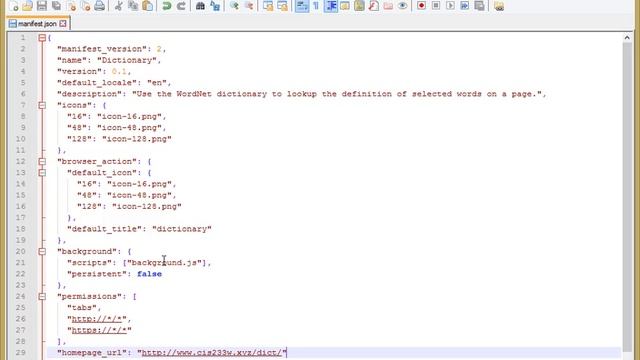640x360 pixels.
Task: Click the last plugin icon on the toolbar
Action: coord(499,6)
